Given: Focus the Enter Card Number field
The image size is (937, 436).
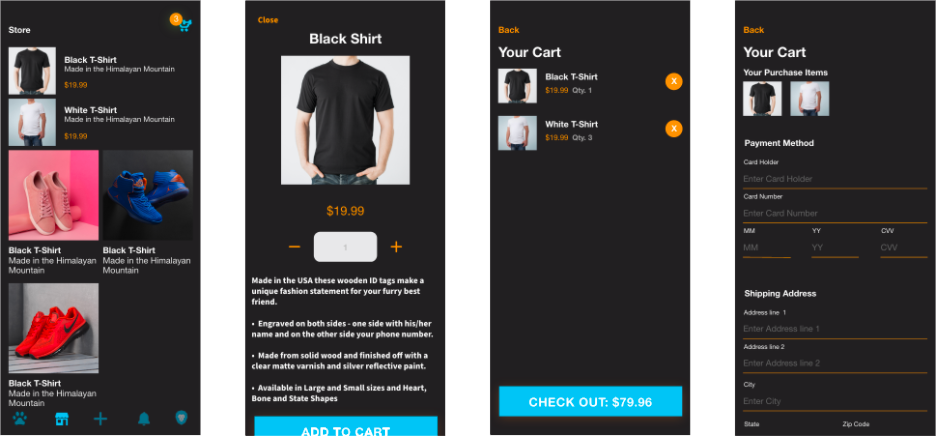Looking at the screenshot, I should coord(835,214).
